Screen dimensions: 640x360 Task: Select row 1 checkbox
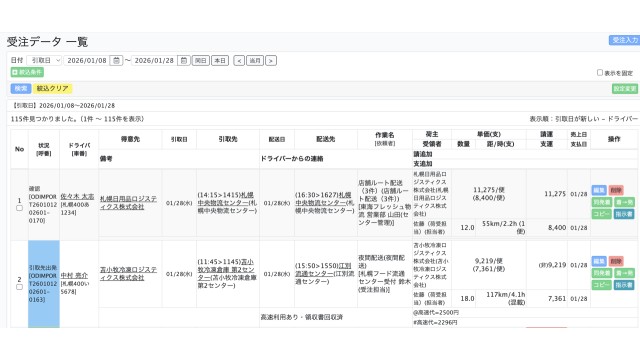click(x=19, y=208)
